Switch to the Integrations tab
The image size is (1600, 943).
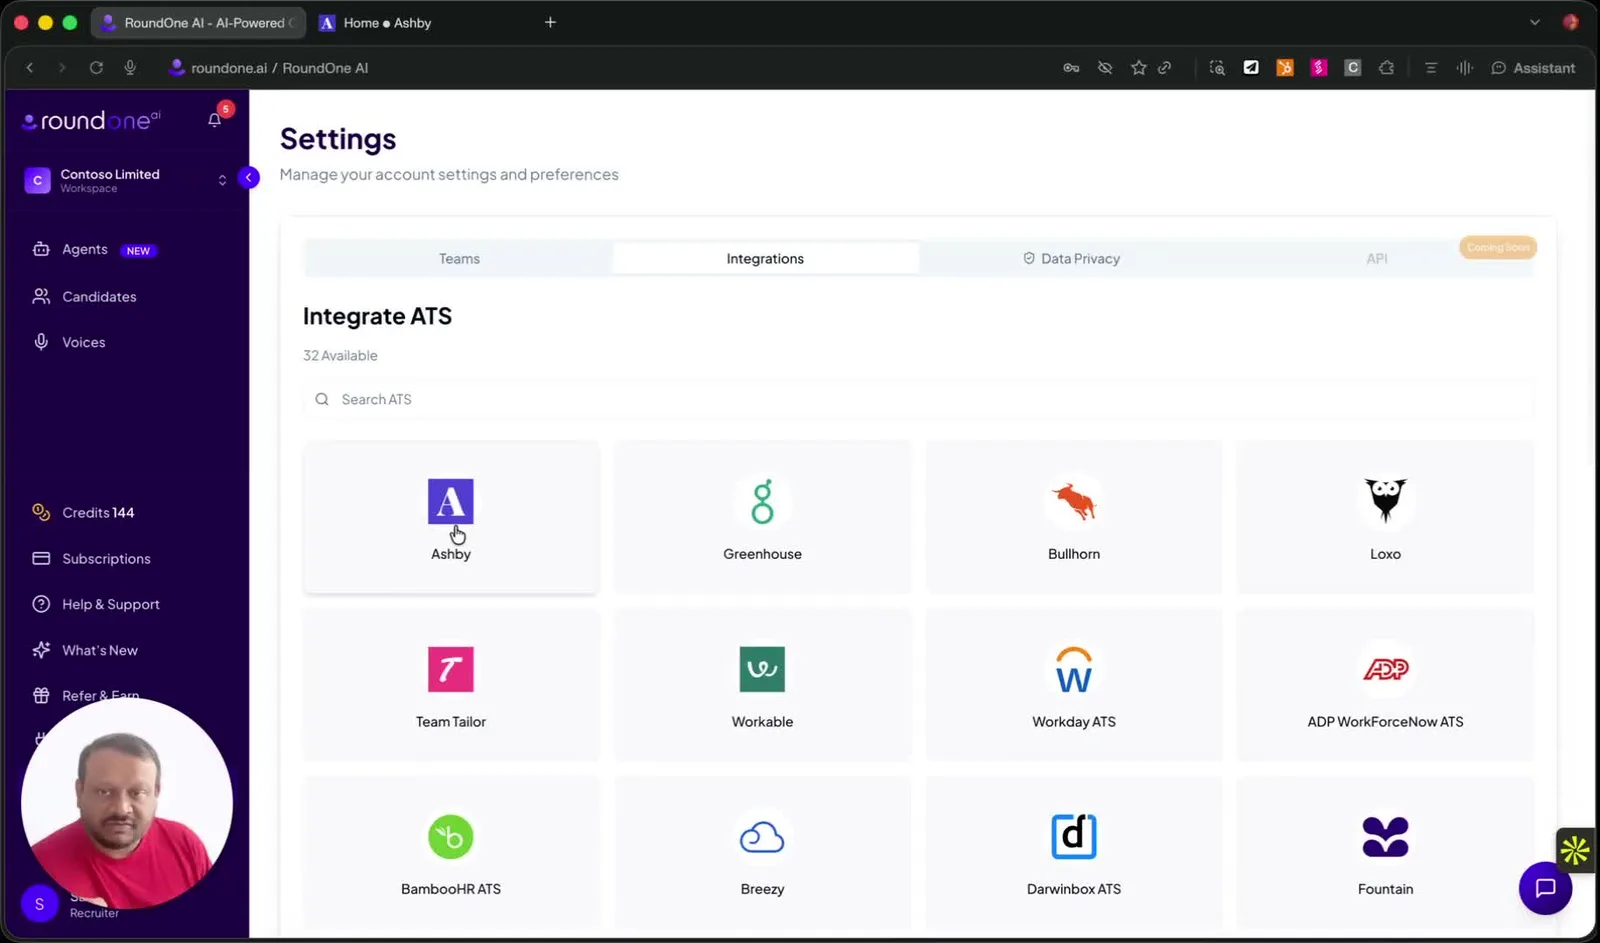(765, 258)
